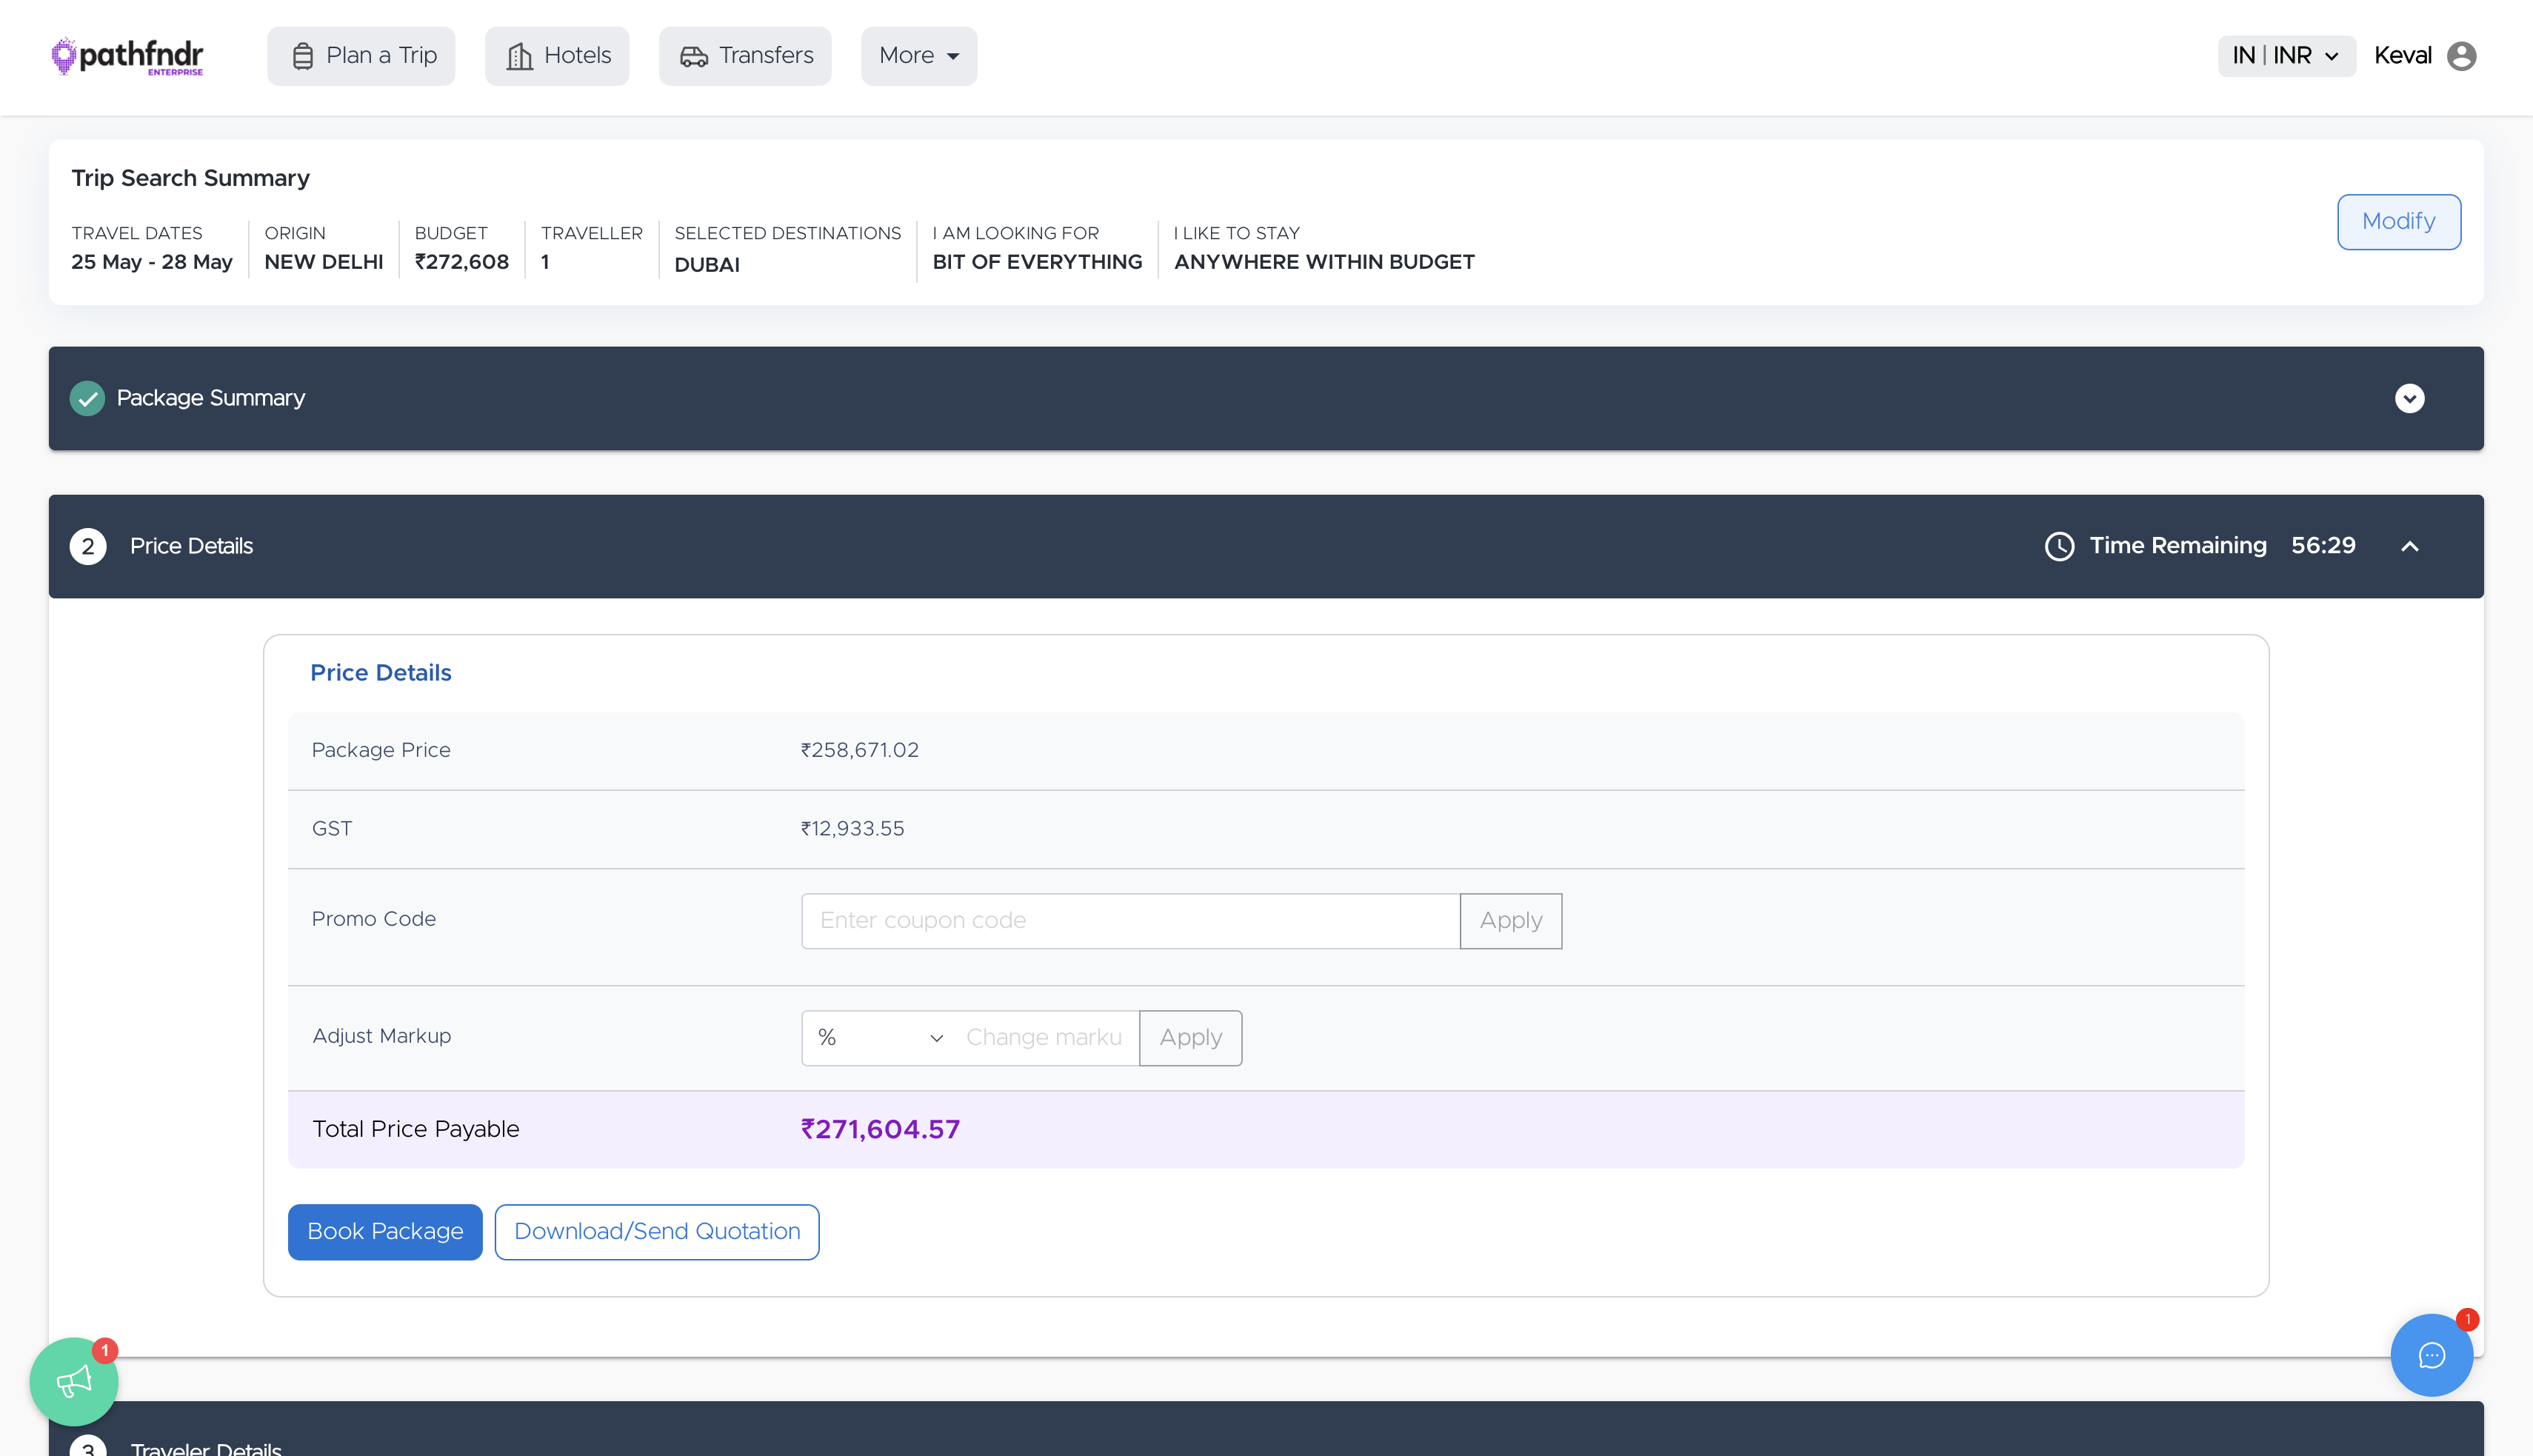Click the green checkmark beside Package Summary
2533x1456 pixels.
pyautogui.click(x=87, y=398)
